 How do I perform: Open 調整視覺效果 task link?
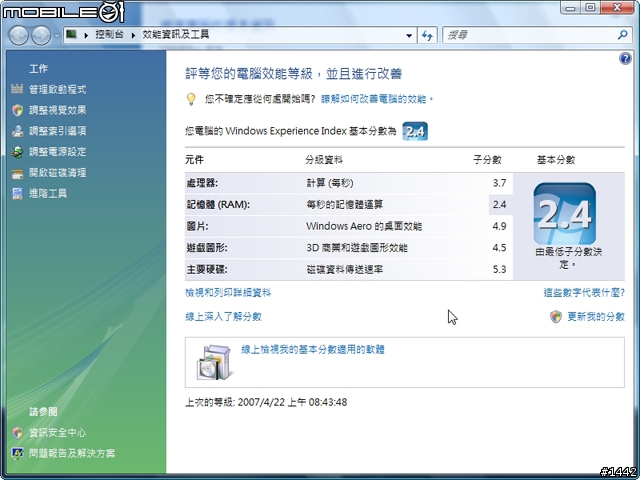click(x=58, y=110)
